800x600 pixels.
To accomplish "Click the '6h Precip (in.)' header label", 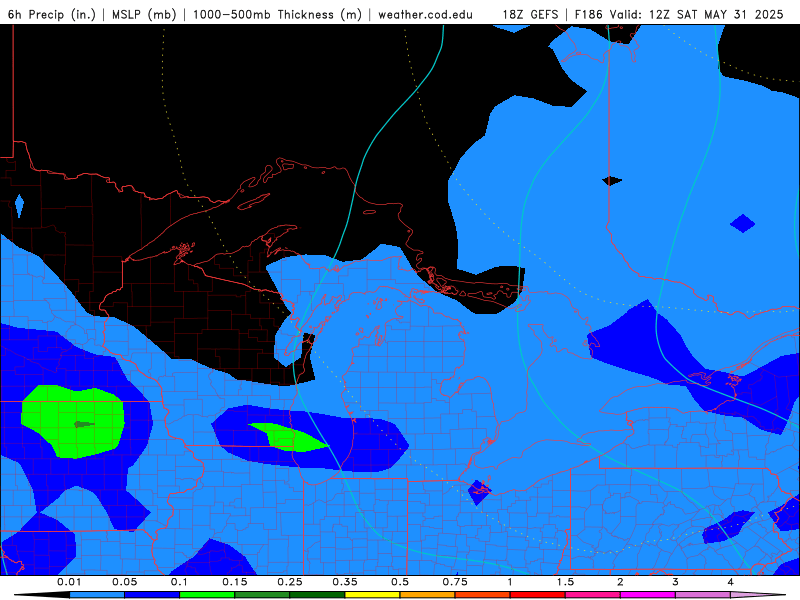I will [52, 14].
